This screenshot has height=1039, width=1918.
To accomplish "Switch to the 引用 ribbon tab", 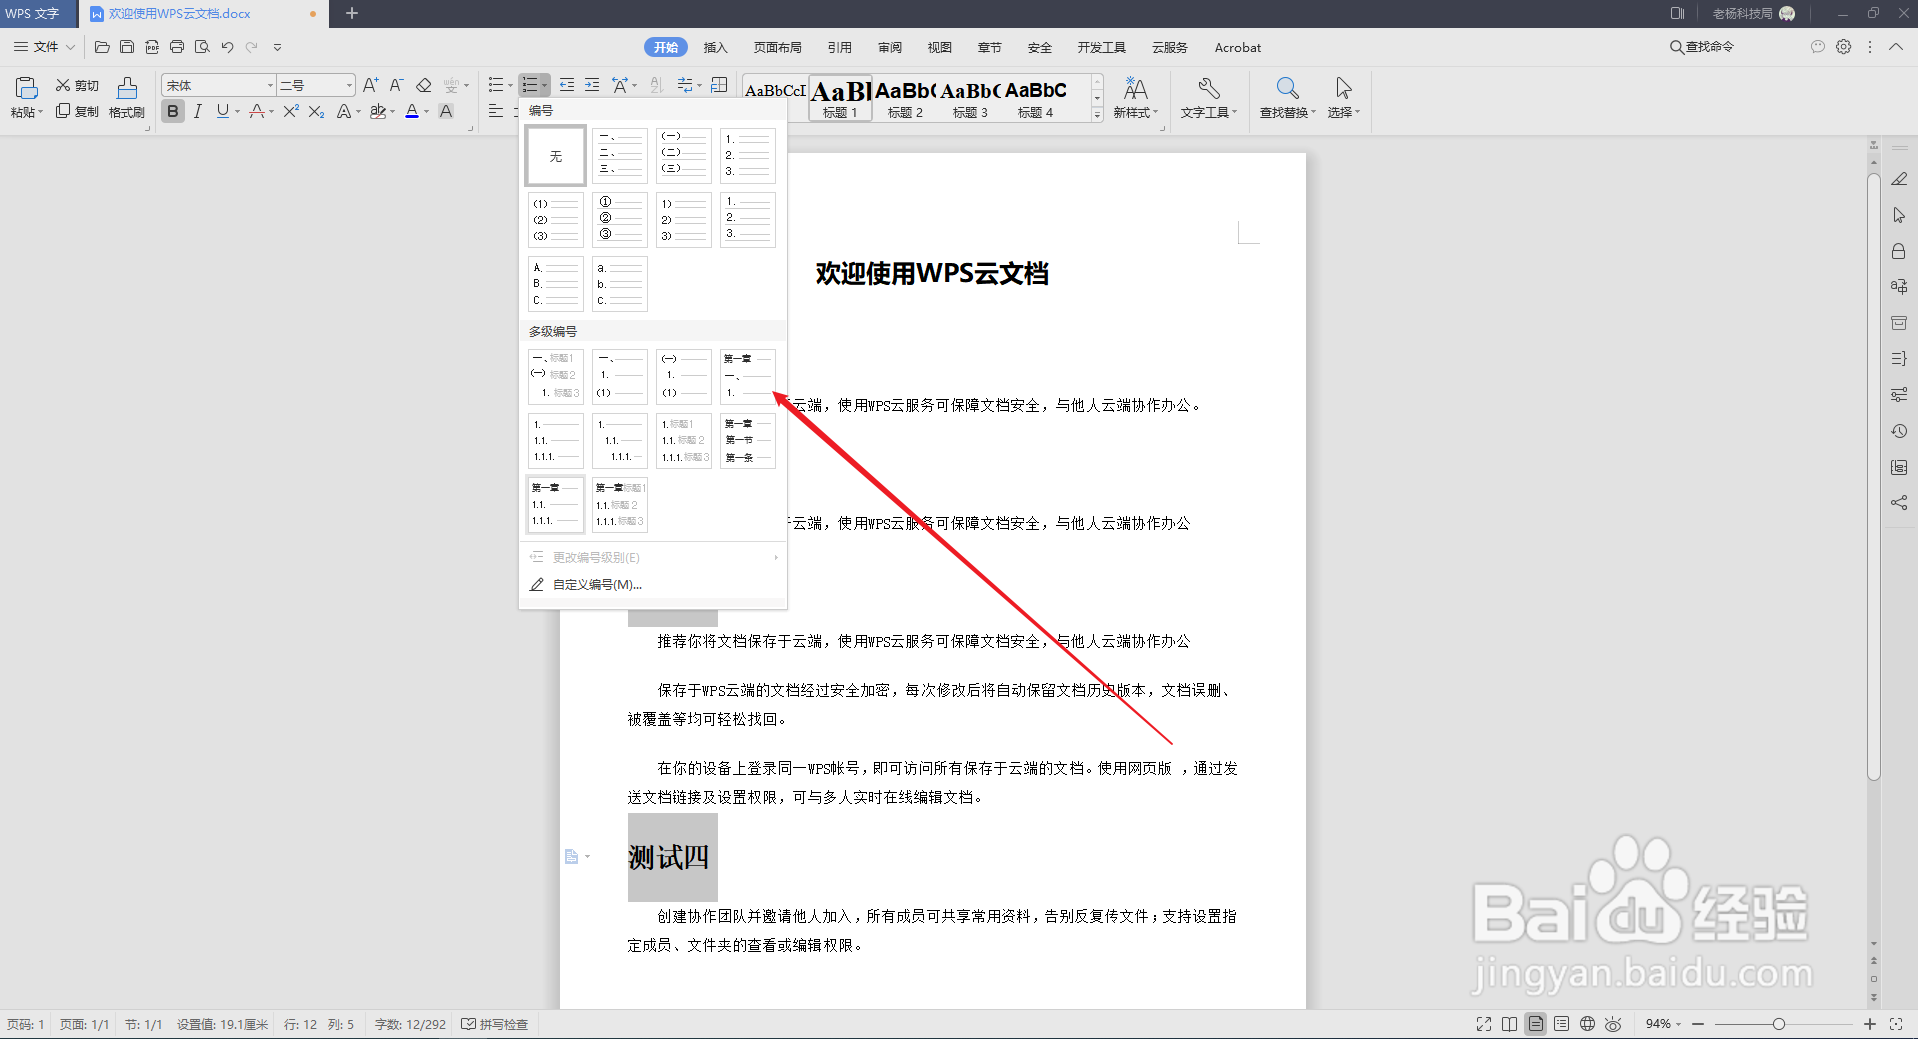I will pos(839,47).
